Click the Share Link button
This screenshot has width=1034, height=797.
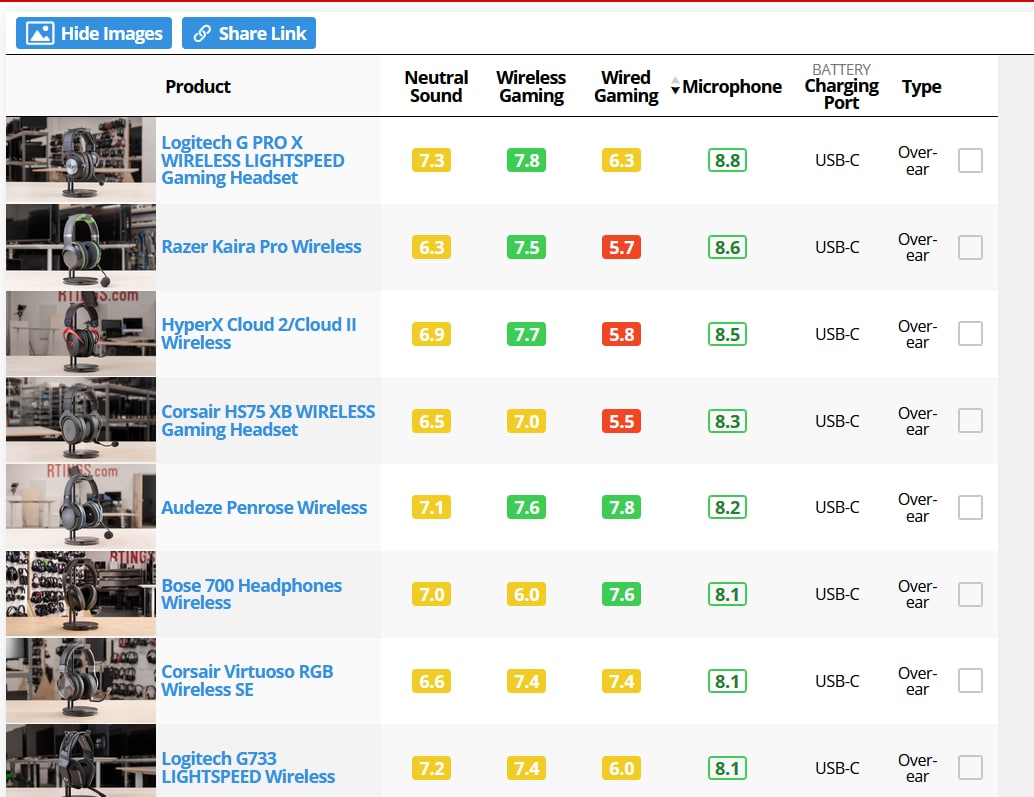249,33
